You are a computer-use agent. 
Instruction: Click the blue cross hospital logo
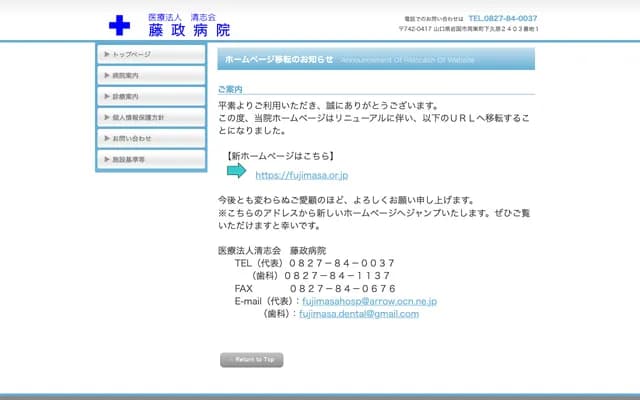[120, 25]
